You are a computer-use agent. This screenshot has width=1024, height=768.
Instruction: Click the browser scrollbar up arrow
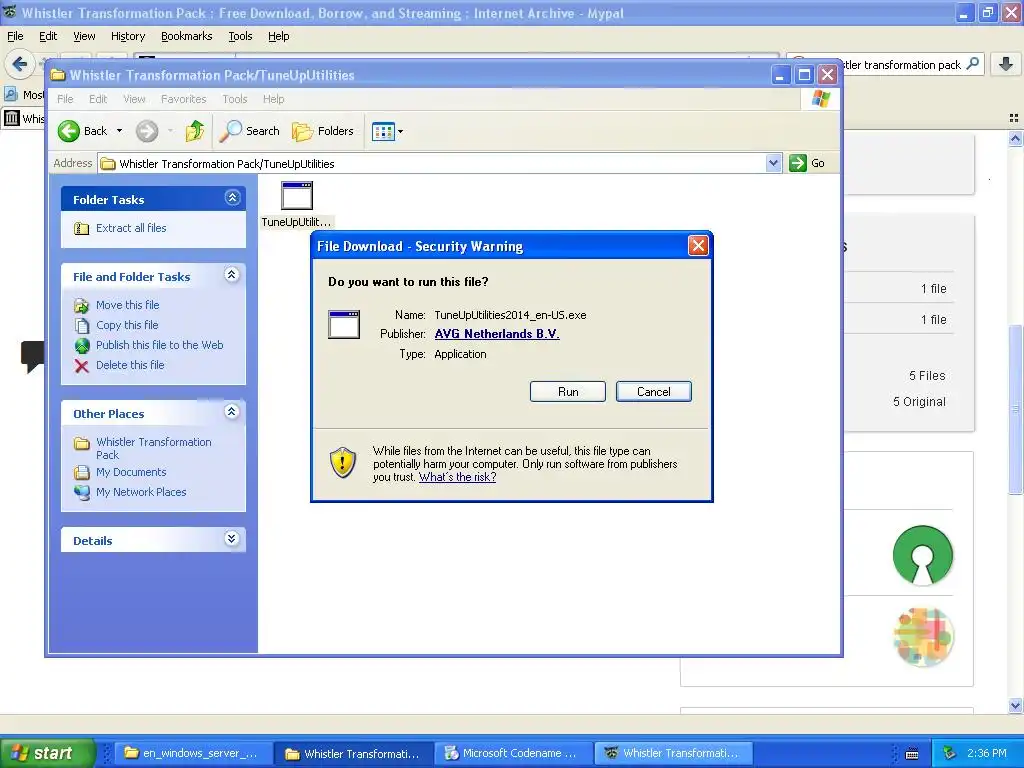[x=1015, y=138]
